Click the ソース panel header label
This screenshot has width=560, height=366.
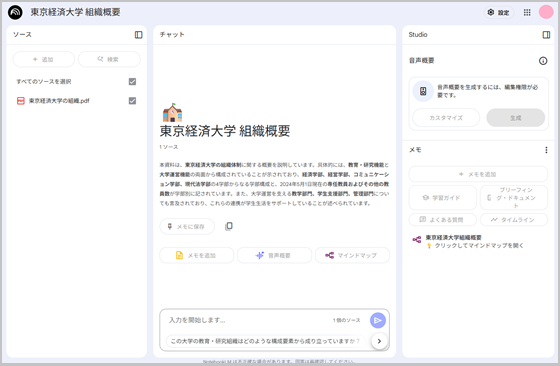(x=22, y=35)
